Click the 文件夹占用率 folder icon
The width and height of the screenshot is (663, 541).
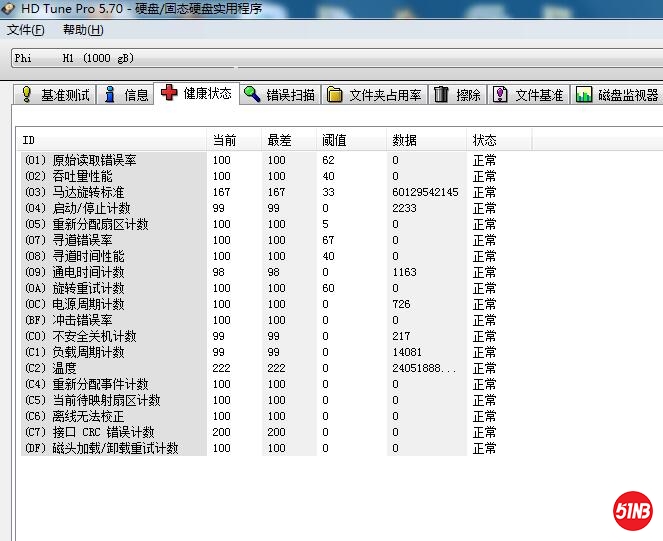click(334, 95)
